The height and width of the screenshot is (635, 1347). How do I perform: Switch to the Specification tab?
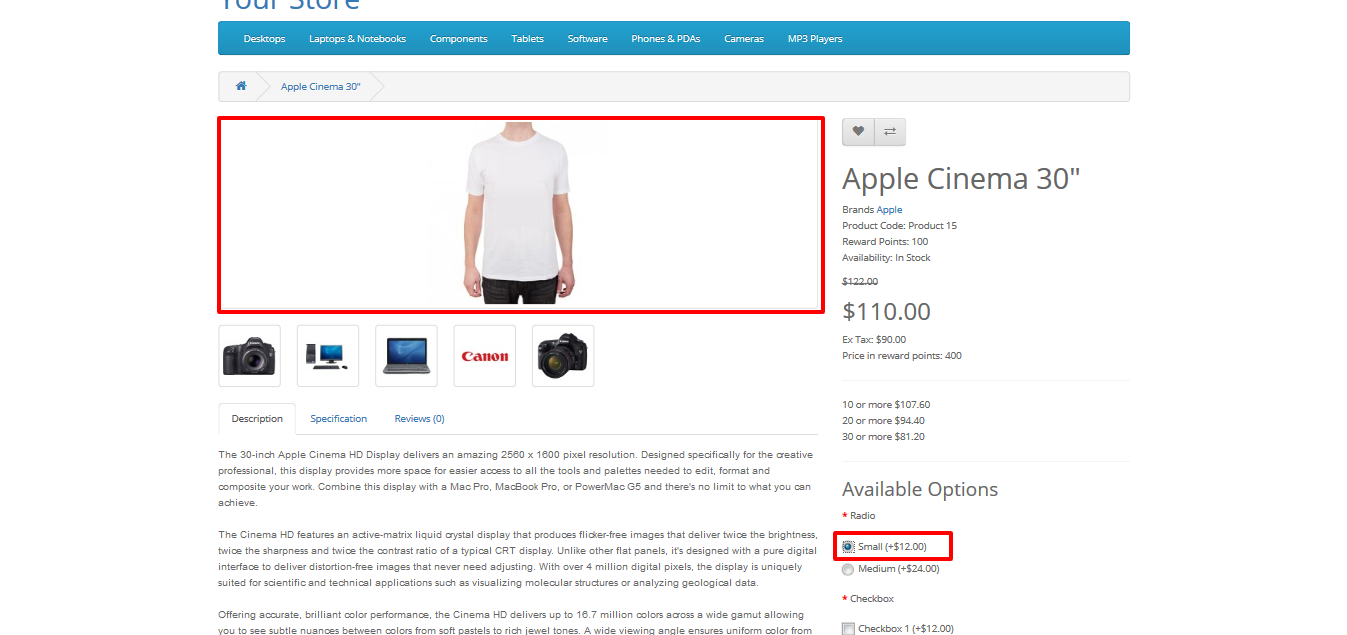click(x=339, y=419)
